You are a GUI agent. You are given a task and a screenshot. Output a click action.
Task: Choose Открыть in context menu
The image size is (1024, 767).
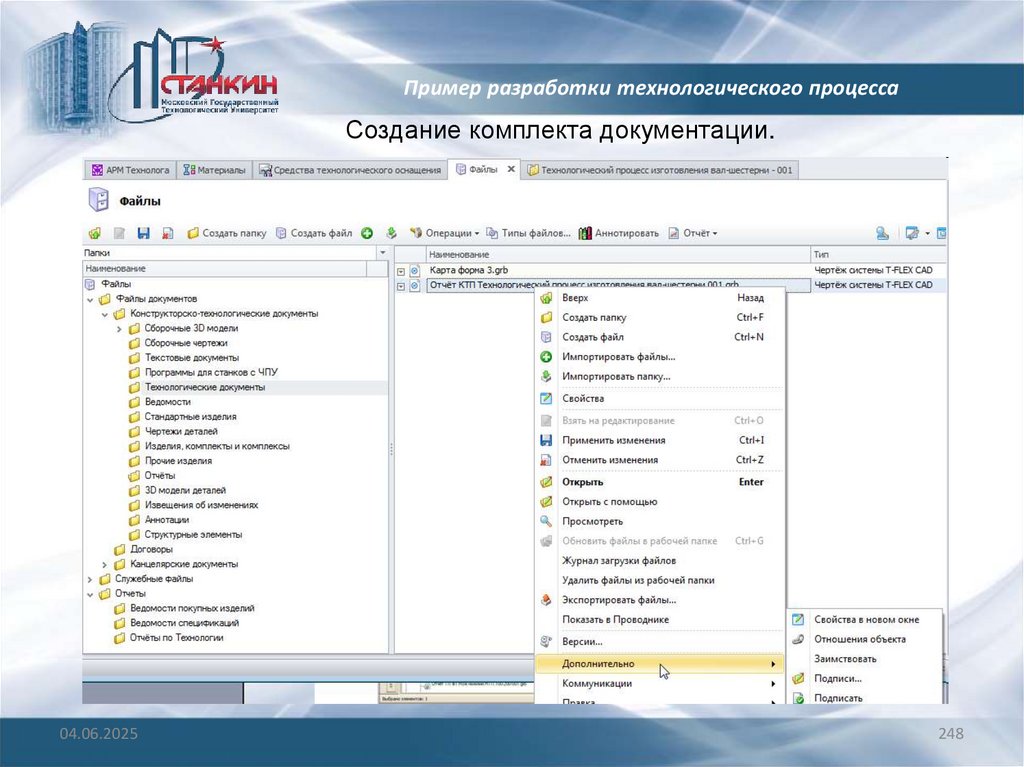660,482
